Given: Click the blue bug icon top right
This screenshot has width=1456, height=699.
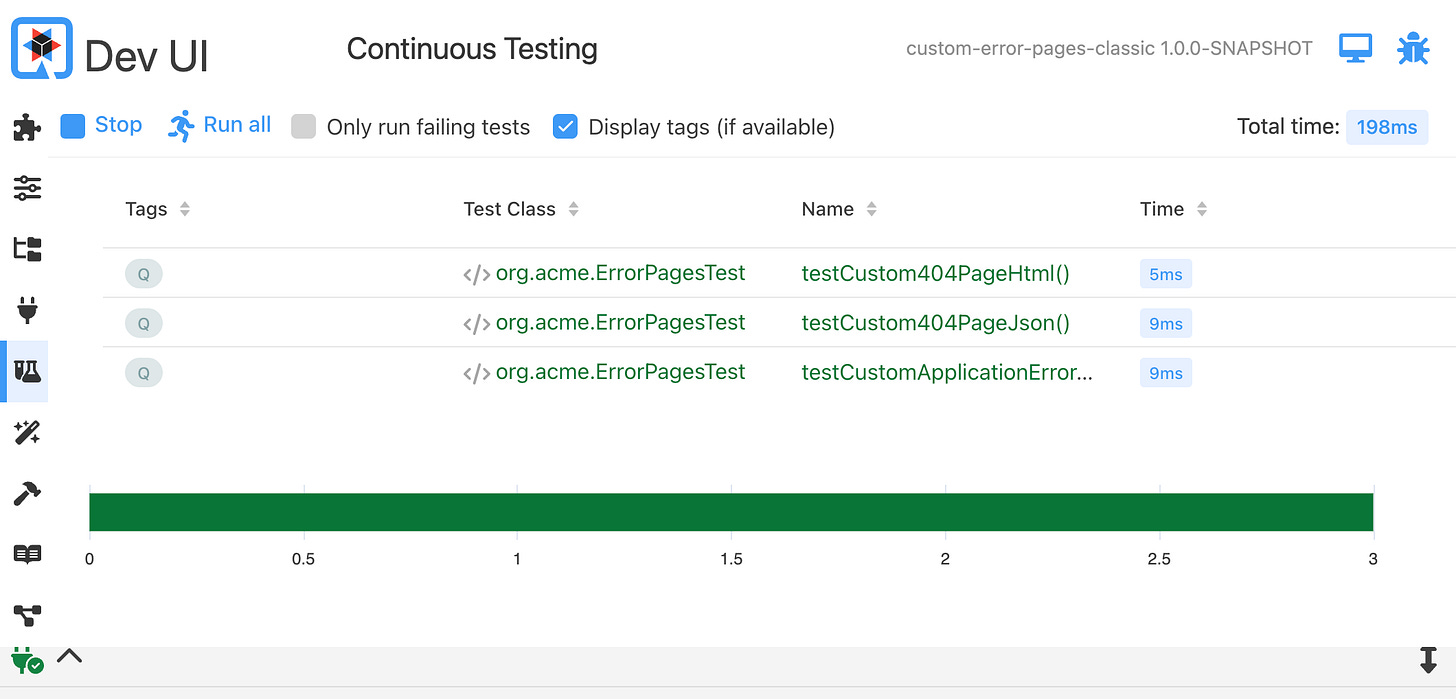Looking at the screenshot, I should [1413, 48].
